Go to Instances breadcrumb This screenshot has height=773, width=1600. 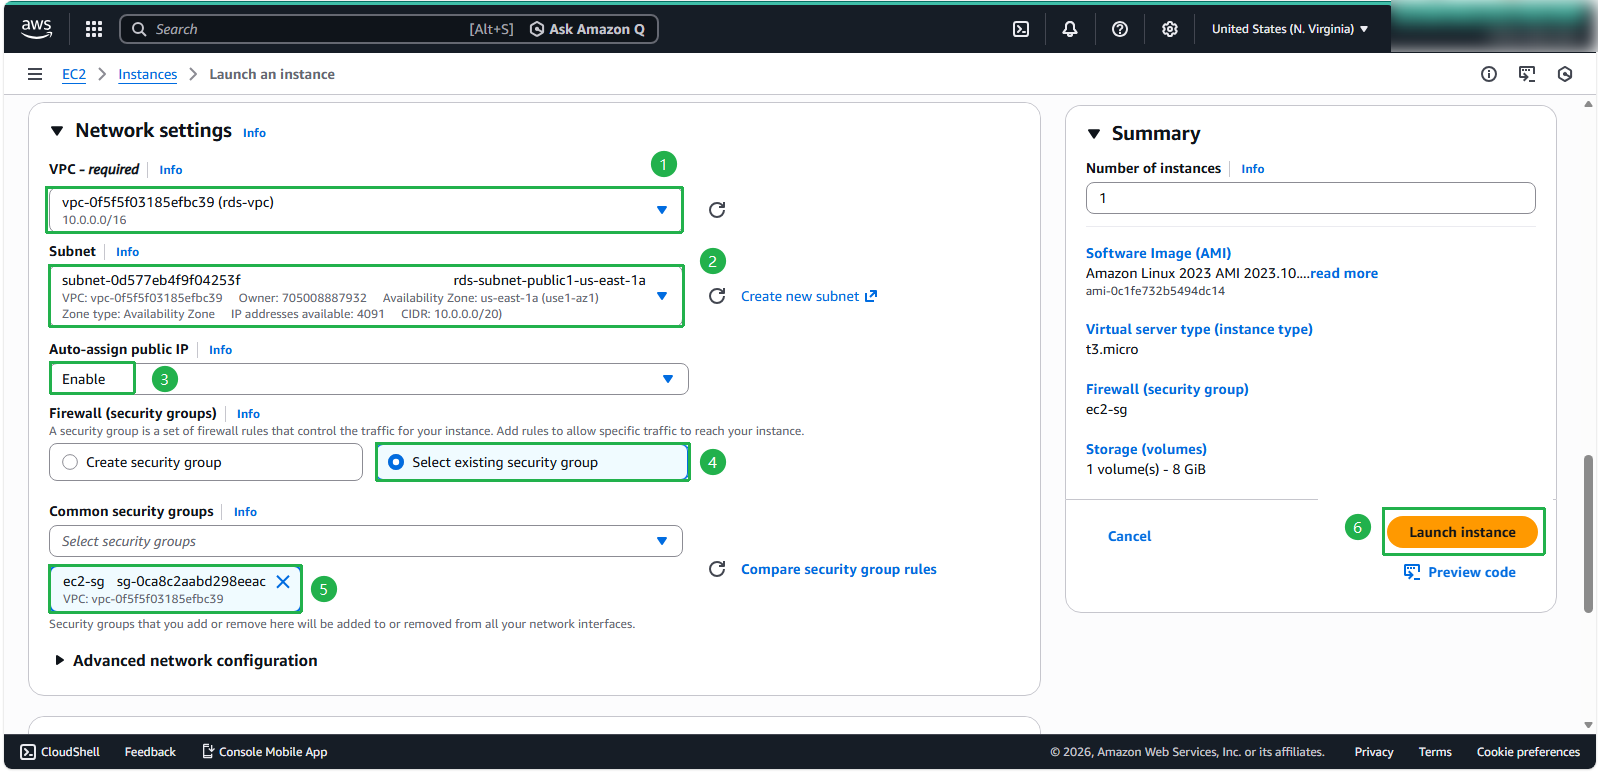[x=147, y=74]
